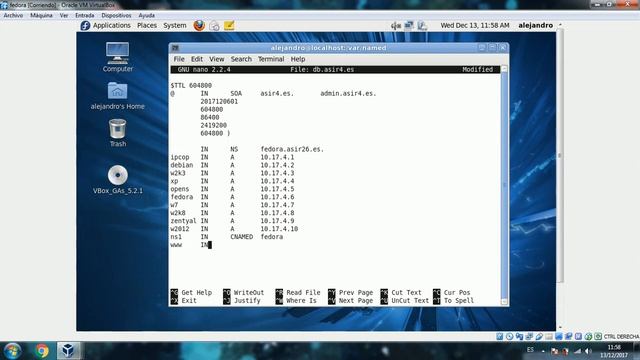Screen dimensions: 640x360
Task: Click the CTRL DERECHA host key indicator
Action: pos(621,337)
